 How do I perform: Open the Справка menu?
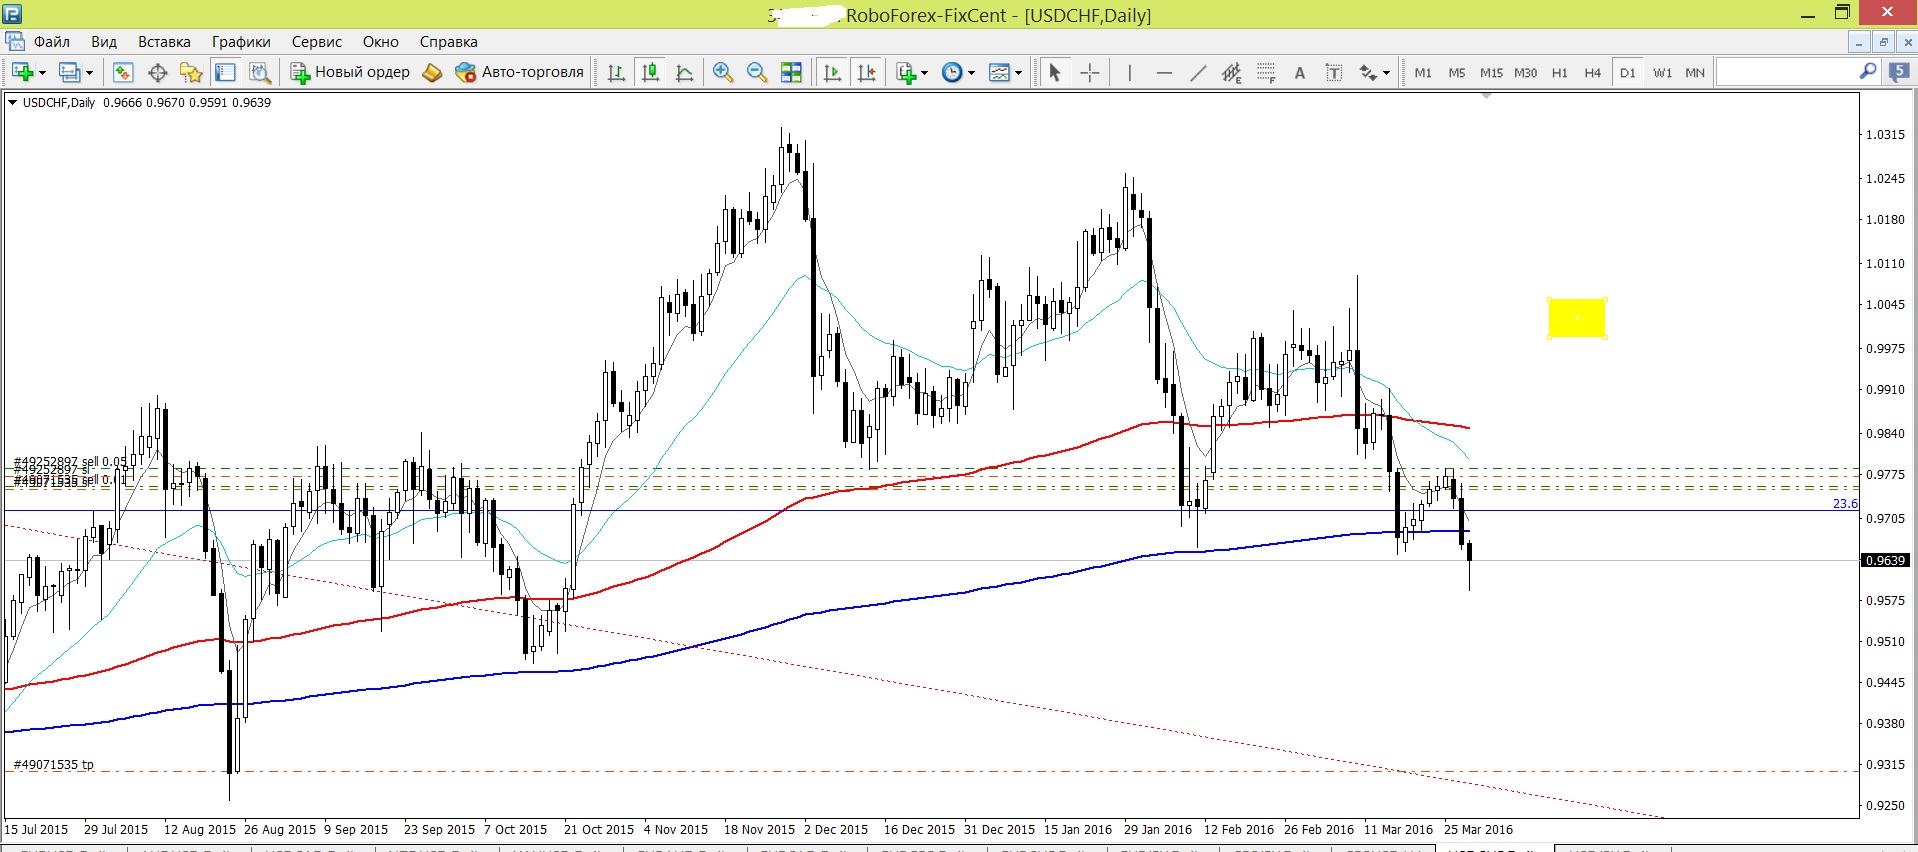pos(449,42)
